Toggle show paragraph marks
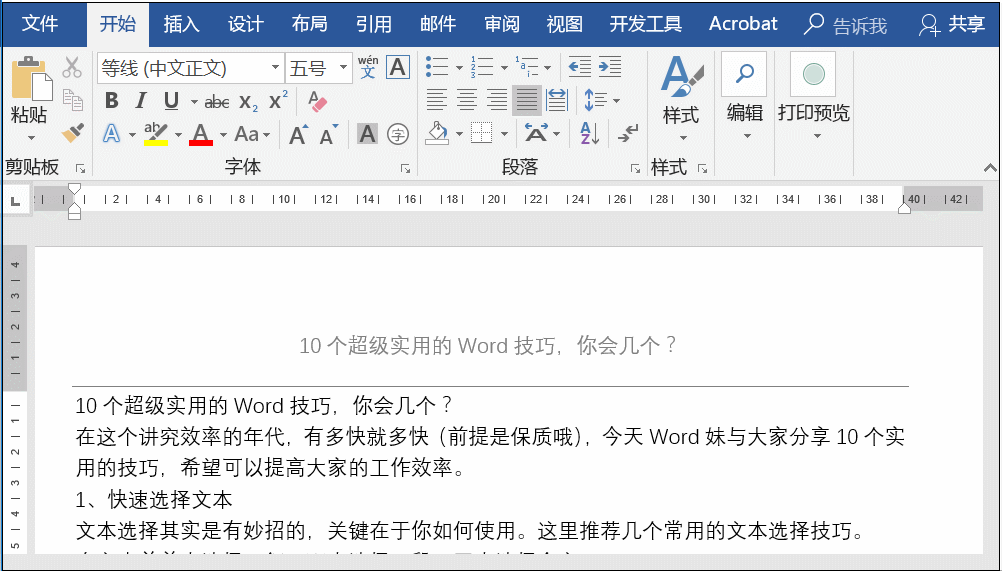Viewport: 1002px width, 571px height. 628,133
